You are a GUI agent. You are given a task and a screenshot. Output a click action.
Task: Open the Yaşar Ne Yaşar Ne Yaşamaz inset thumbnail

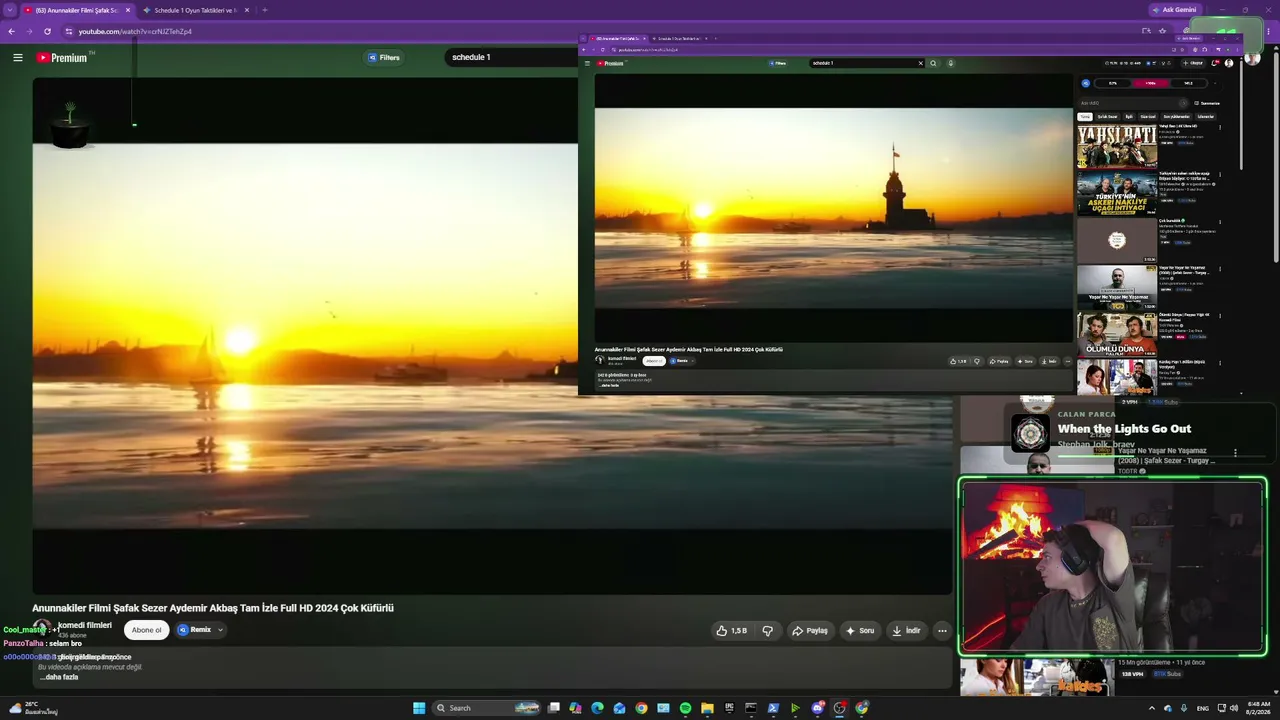pos(1116,287)
